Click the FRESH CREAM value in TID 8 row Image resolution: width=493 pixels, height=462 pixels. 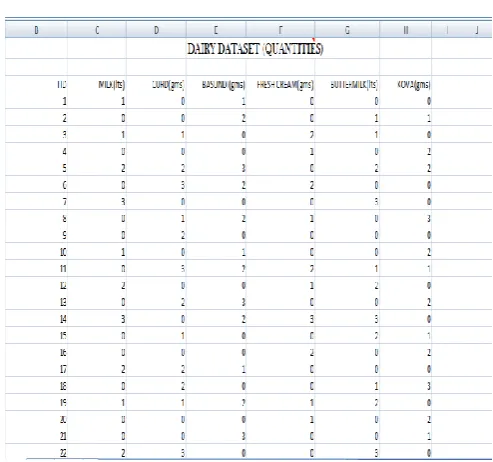(x=280, y=218)
